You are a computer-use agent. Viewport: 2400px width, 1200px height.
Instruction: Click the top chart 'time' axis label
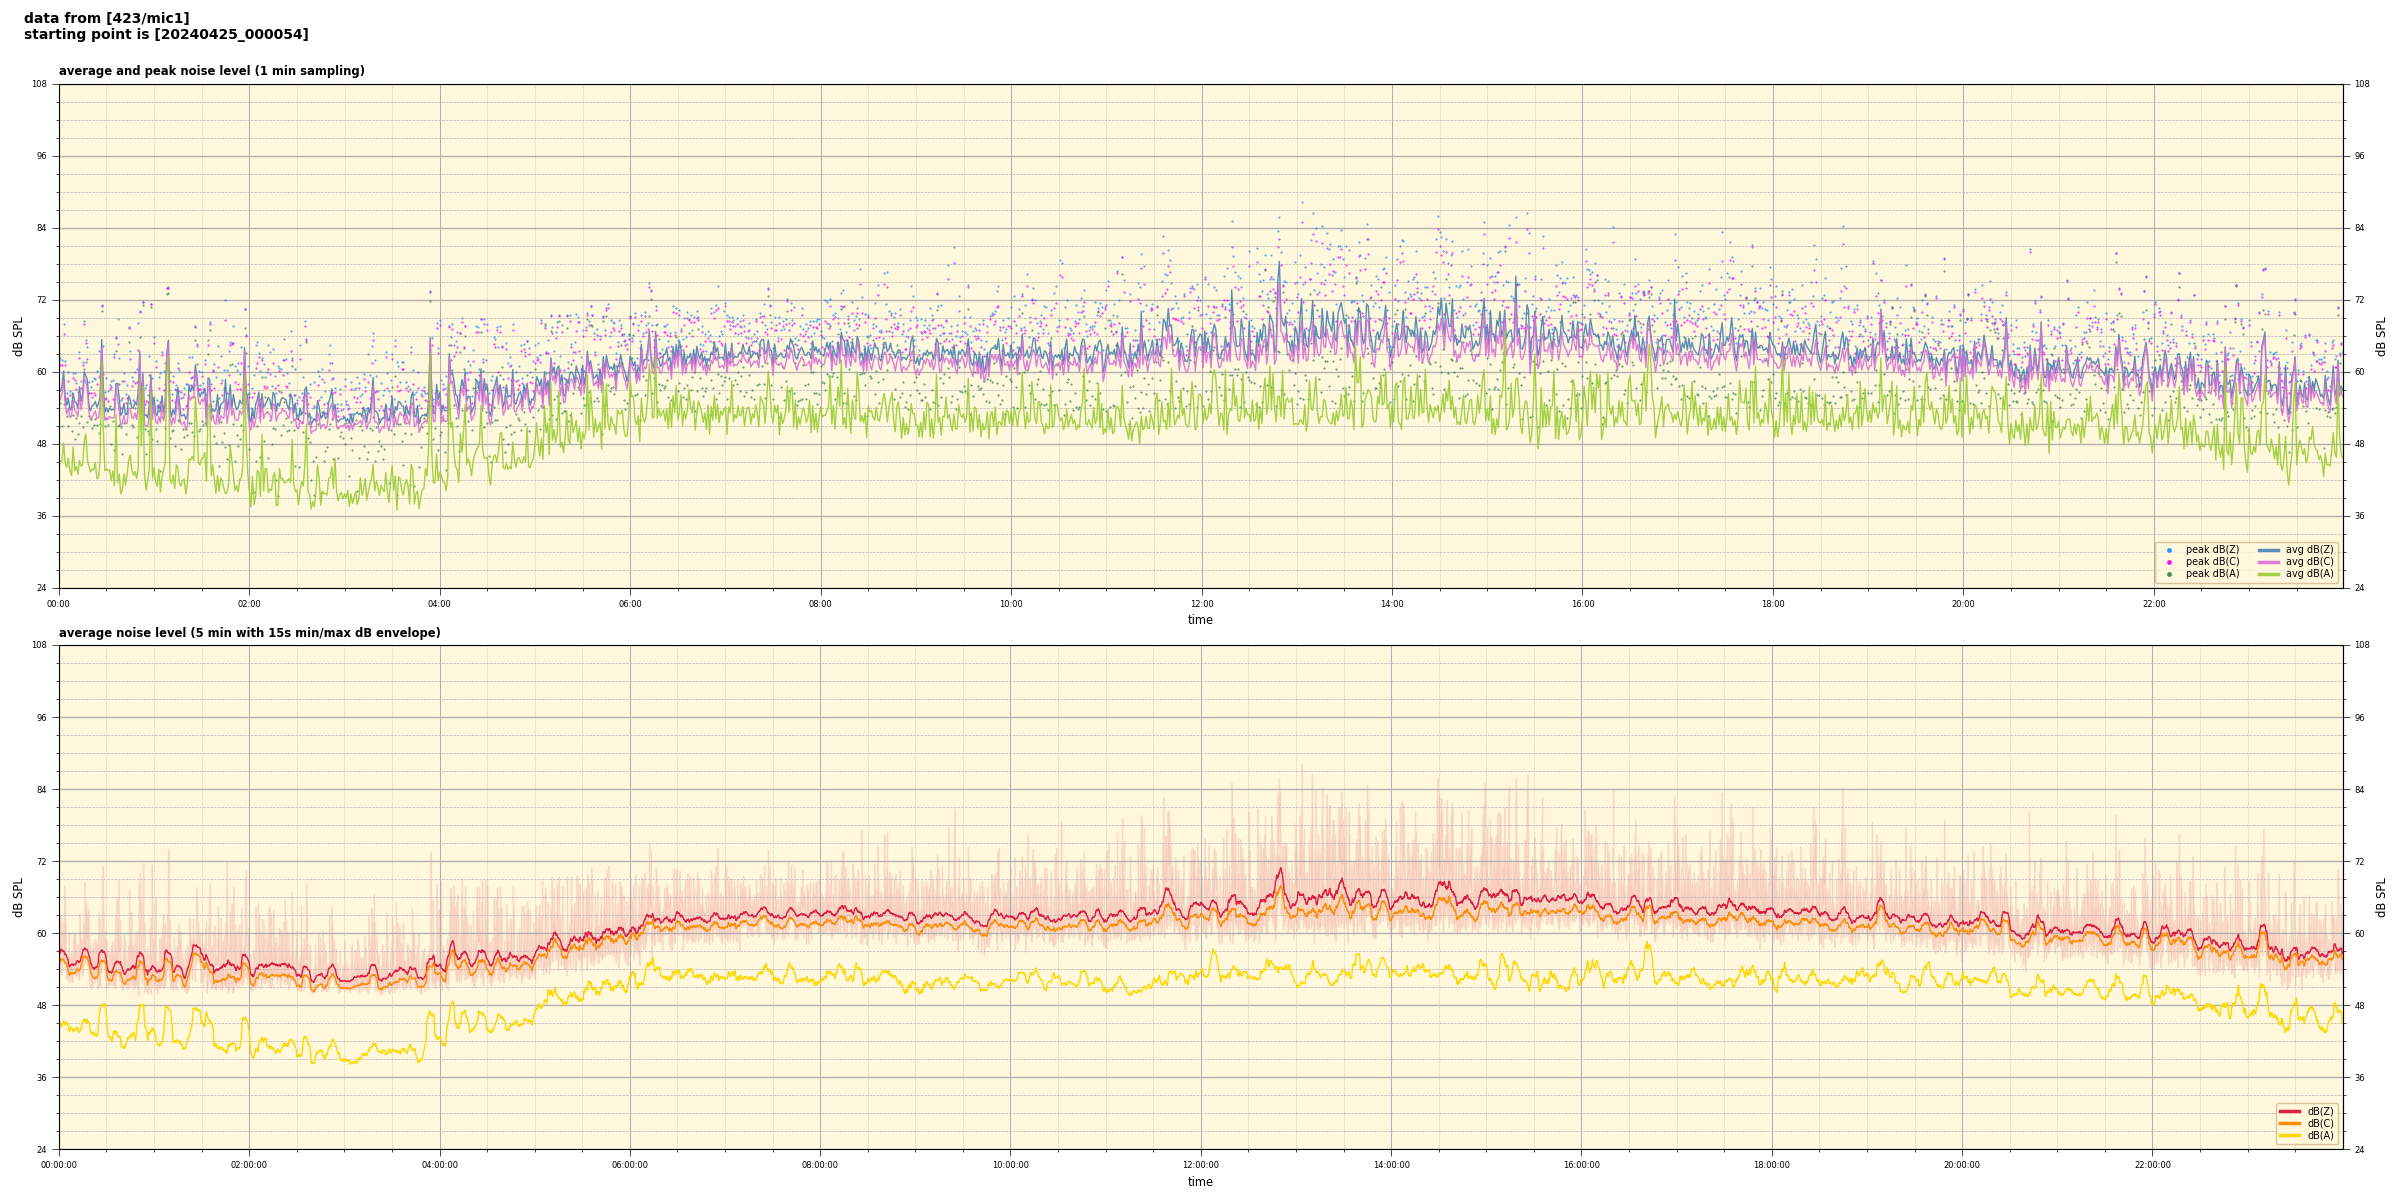[1200, 620]
